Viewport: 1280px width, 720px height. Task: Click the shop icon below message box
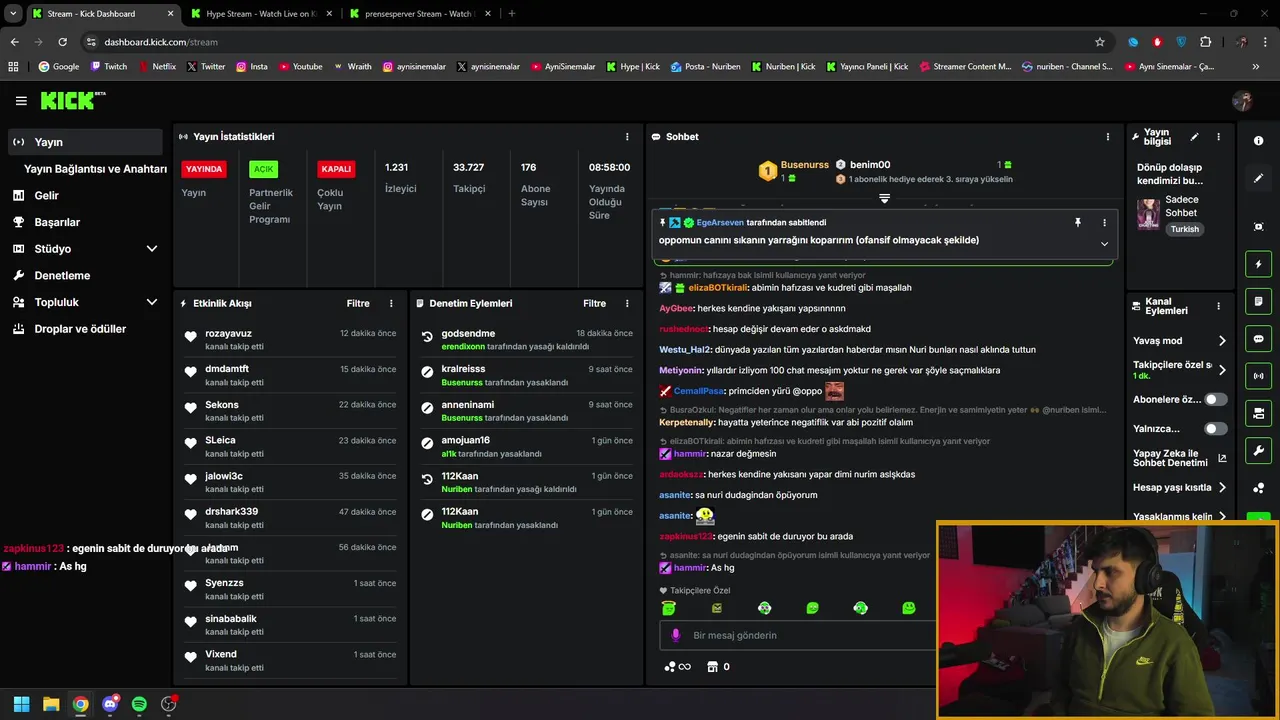[712, 667]
